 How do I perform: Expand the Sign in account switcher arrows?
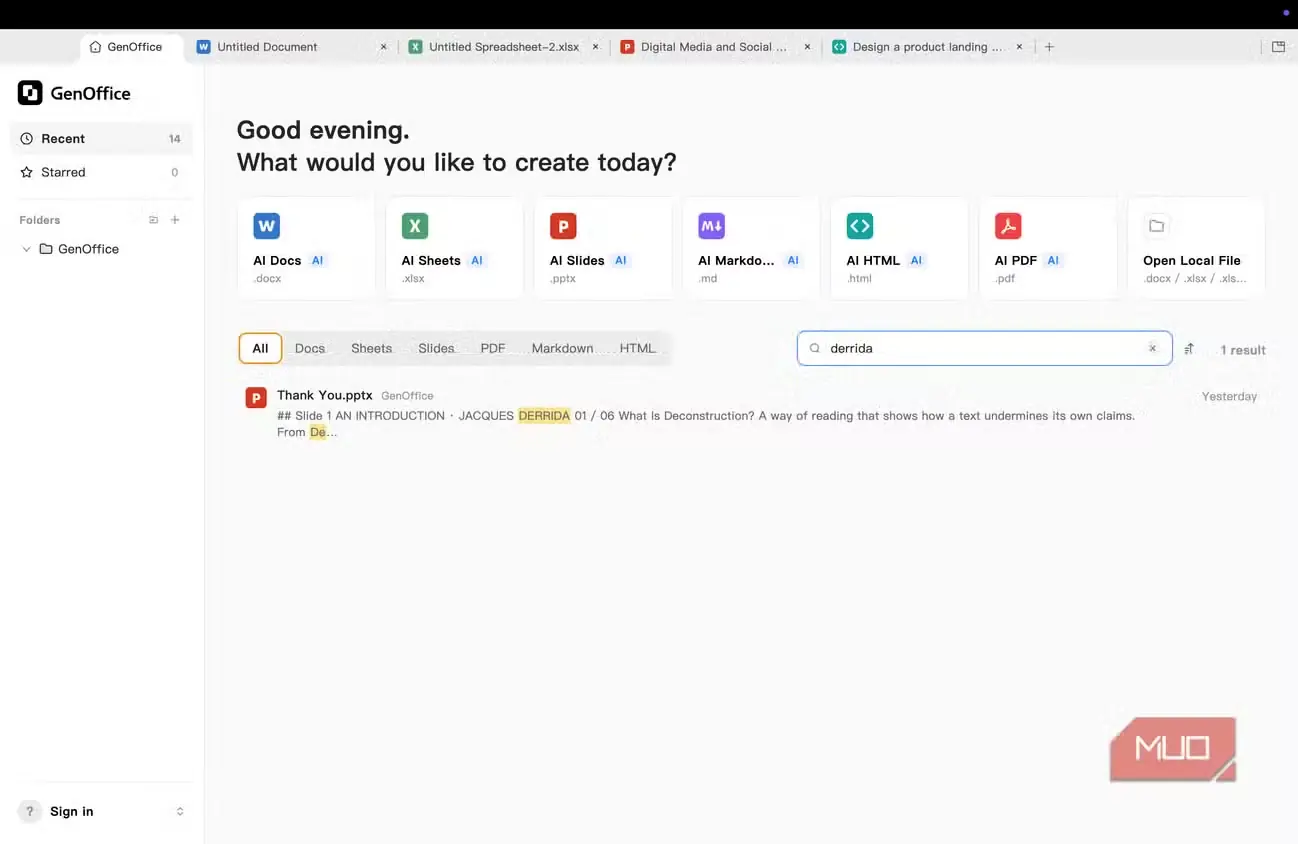coord(180,811)
